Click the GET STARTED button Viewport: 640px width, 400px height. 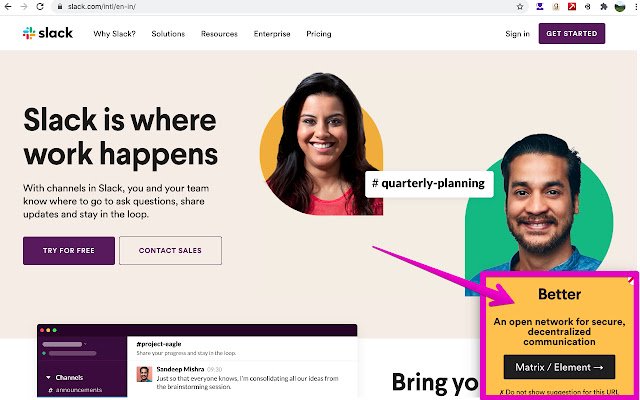[572, 33]
